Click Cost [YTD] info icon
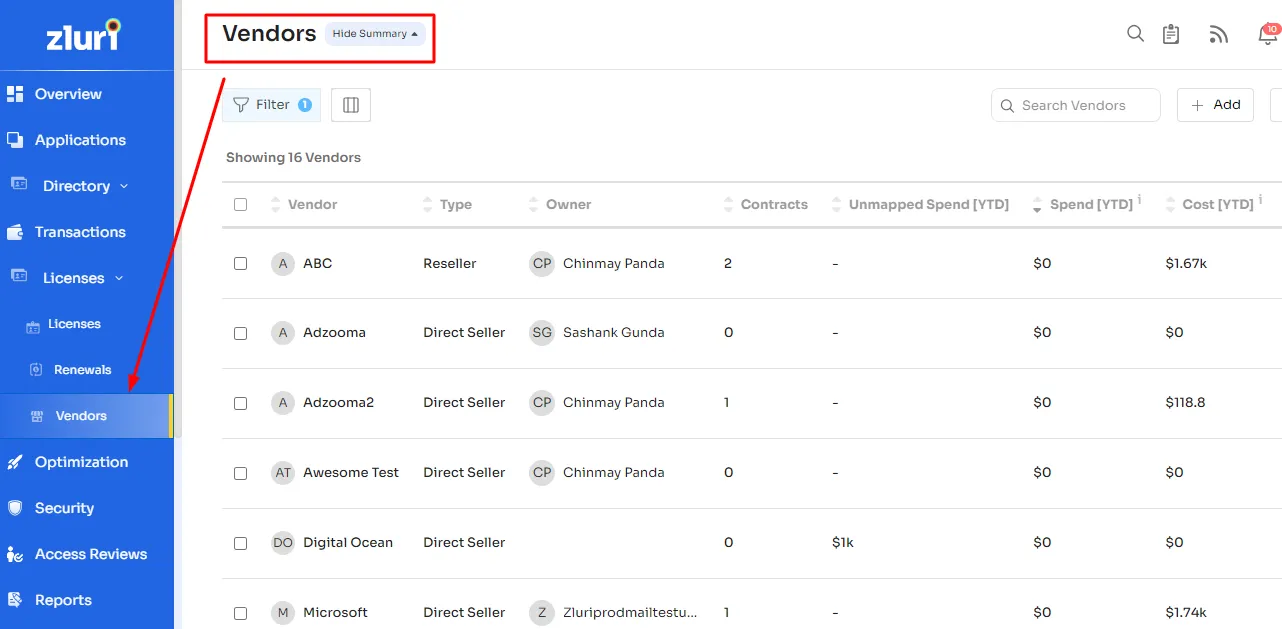The image size is (1282, 629). tap(1260, 199)
